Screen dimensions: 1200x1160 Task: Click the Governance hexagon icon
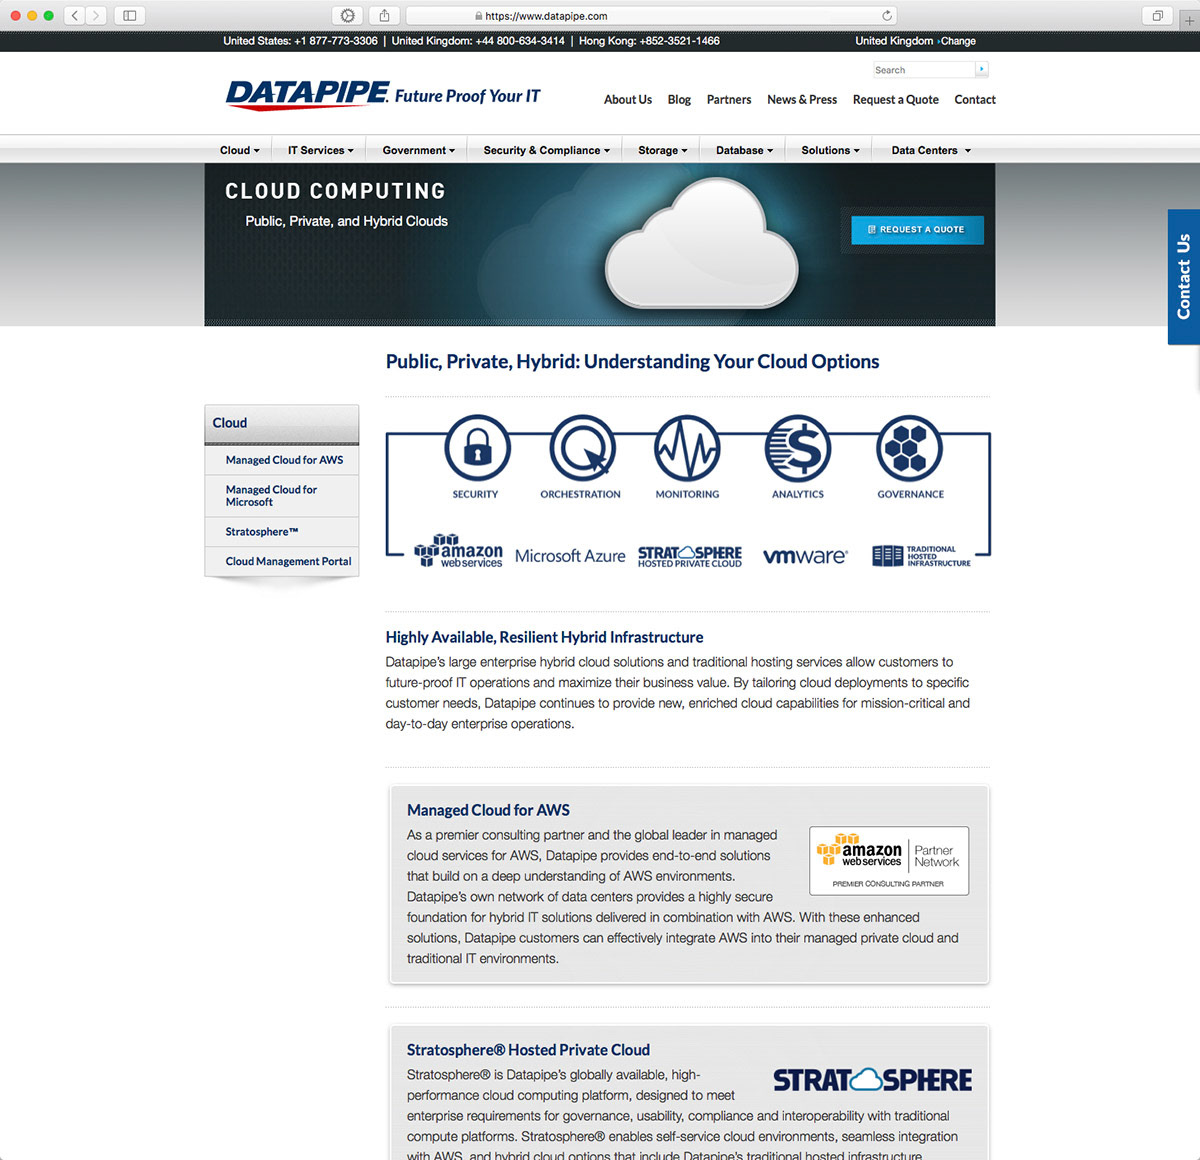(909, 448)
